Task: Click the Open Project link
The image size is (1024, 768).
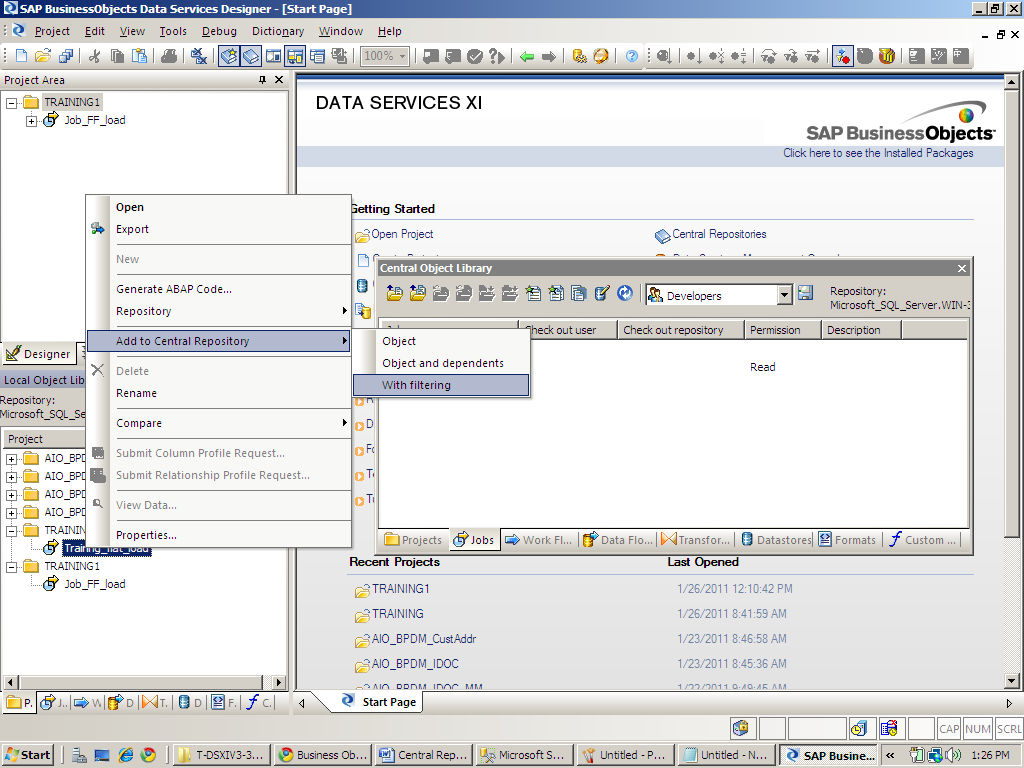Action: [402, 234]
